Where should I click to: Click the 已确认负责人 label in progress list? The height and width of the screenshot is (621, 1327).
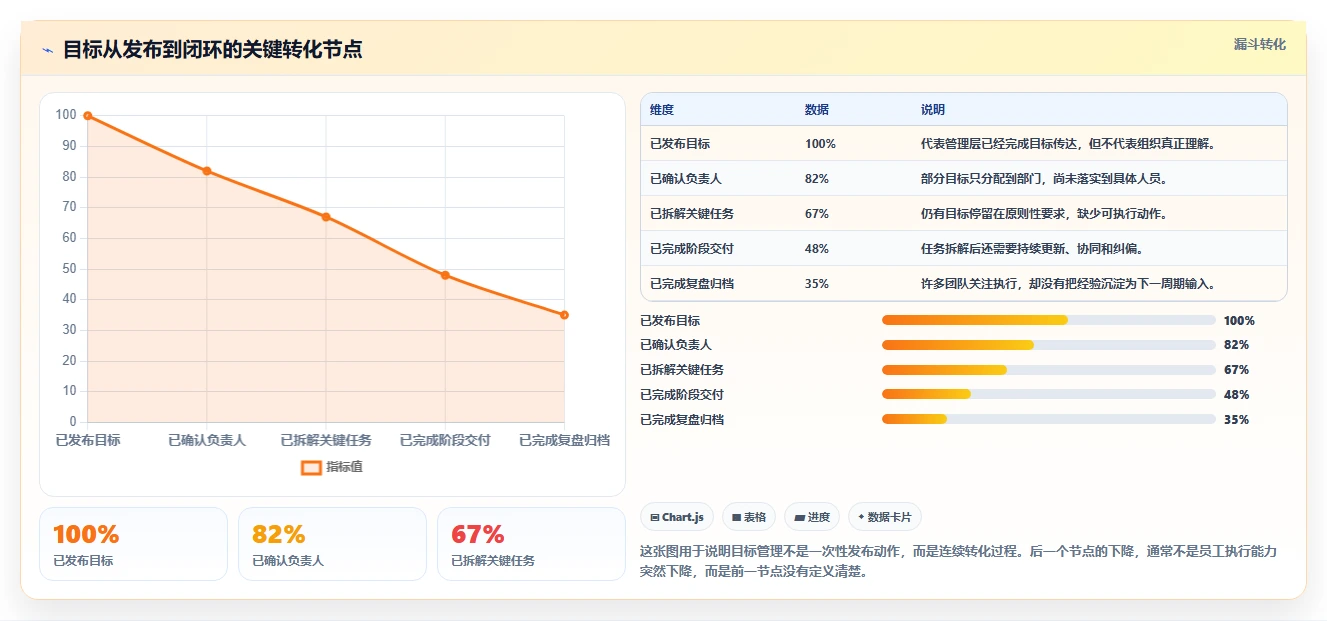pos(676,345)
